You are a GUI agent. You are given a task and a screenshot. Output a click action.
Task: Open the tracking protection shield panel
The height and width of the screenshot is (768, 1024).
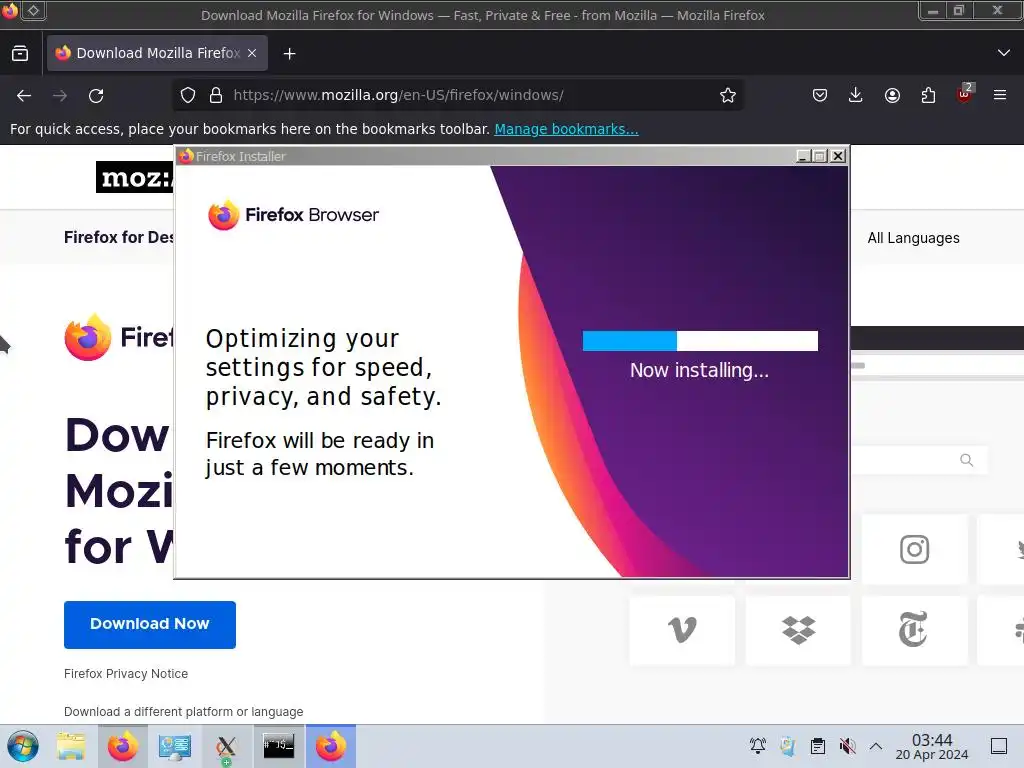[x=188, y=95]
